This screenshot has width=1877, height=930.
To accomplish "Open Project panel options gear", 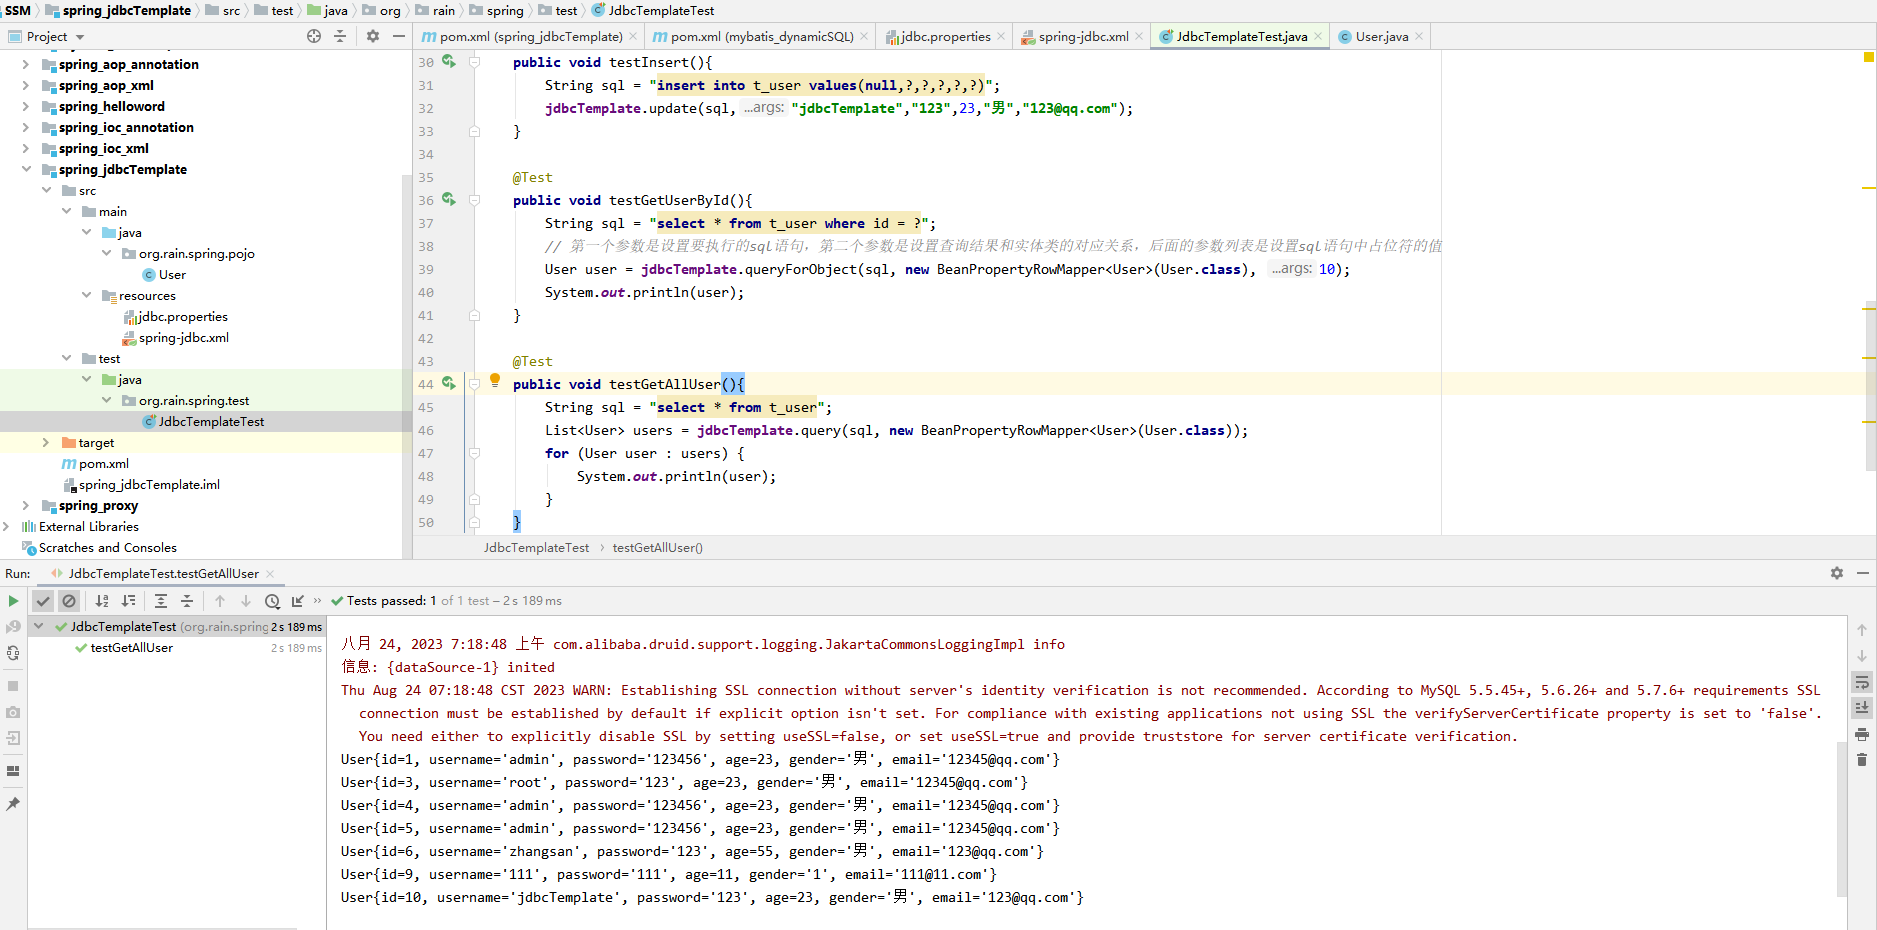I will point(373,36).
